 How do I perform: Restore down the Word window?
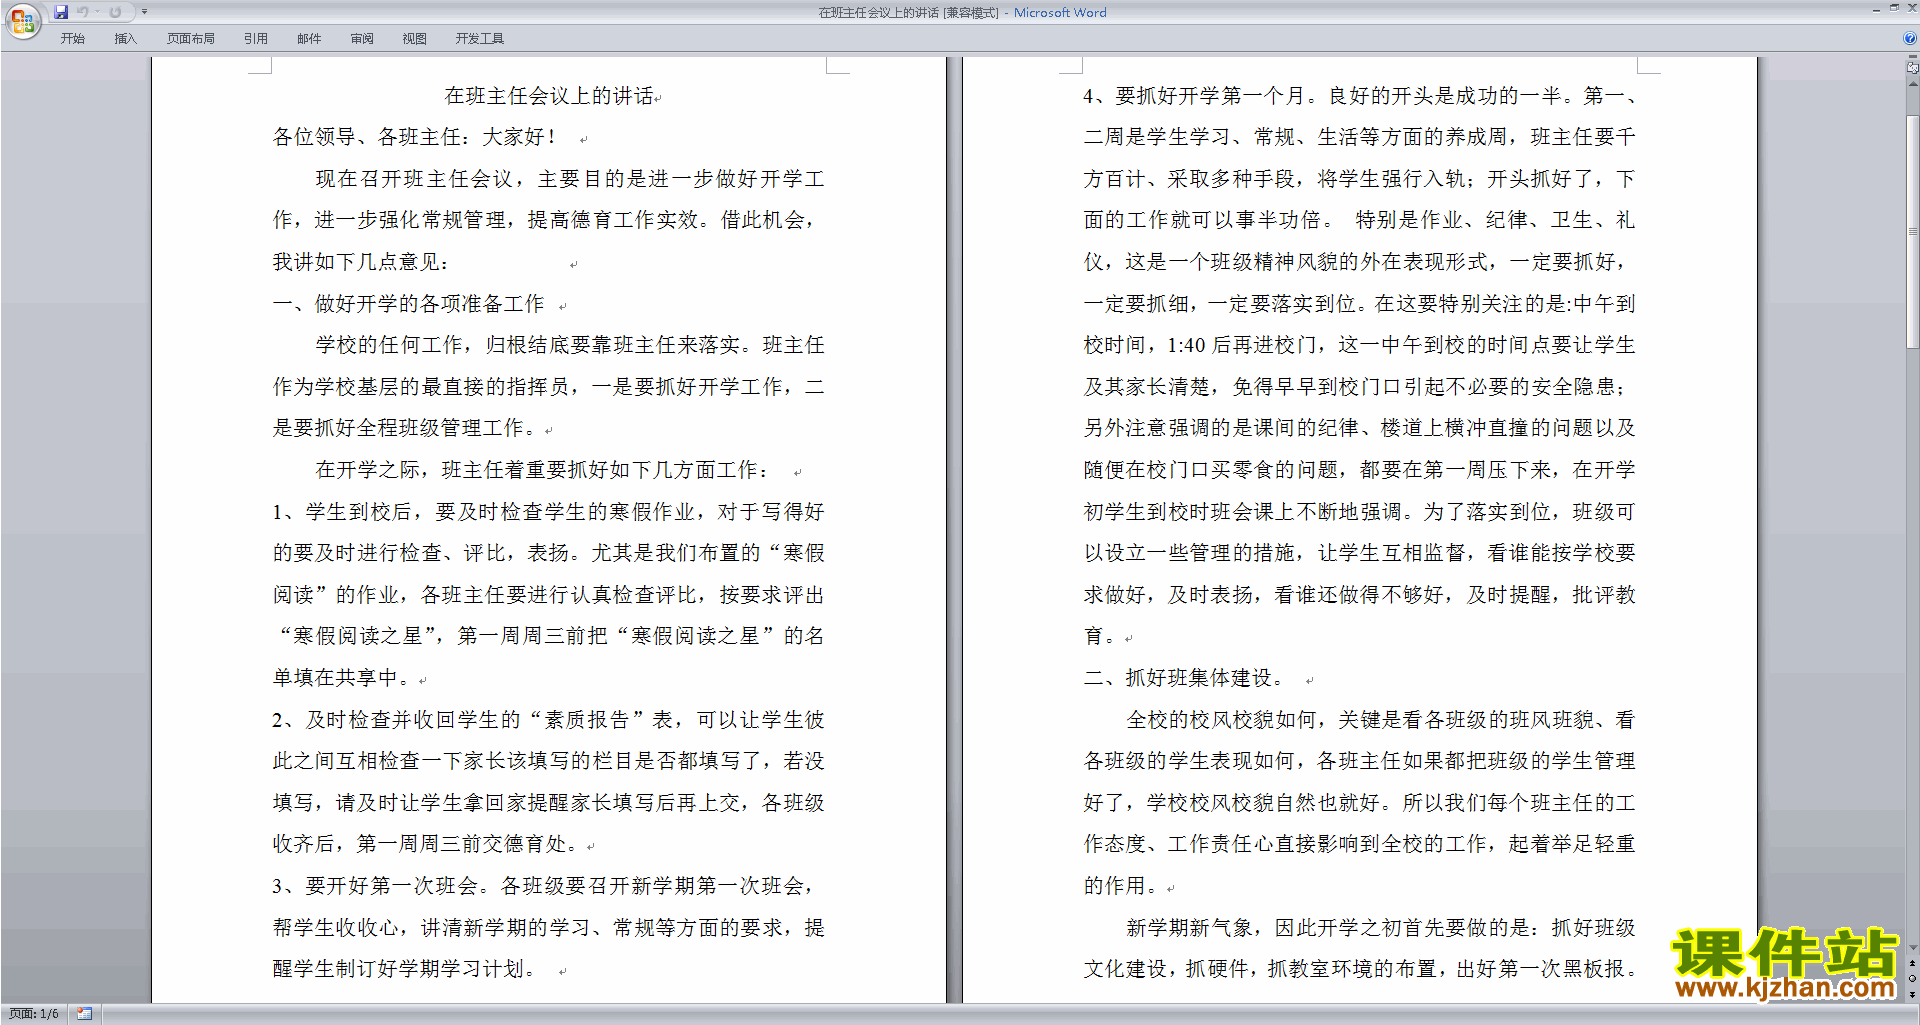tap(1894, 8)
